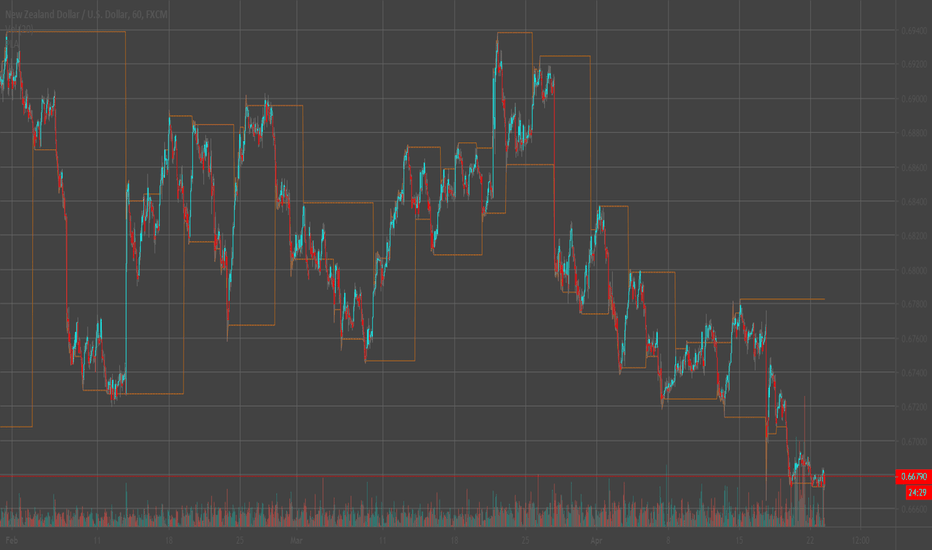The width and height of the screenshot is (932, 550).
Task: Click the Apr label on the time axis
Action: coord(597,540)
